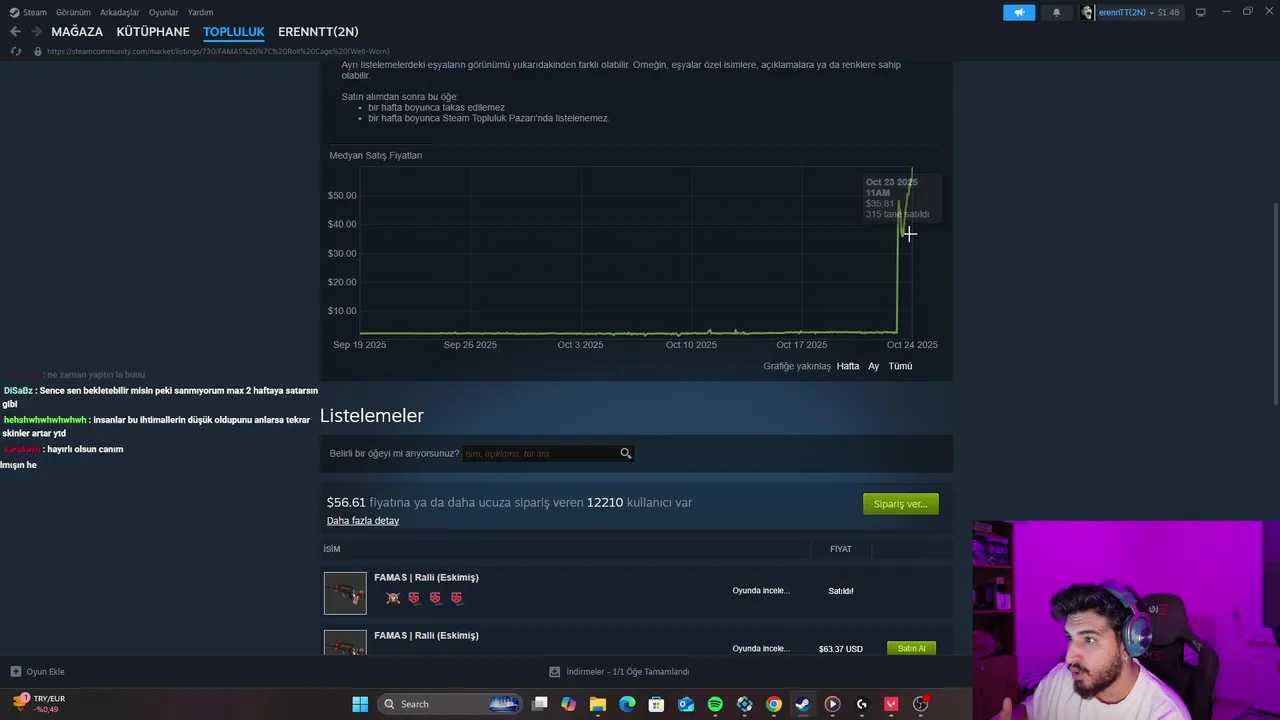This screenshot has height=720, width=1280.
Task: Click the İSİM column header
Action: click(x=332, y=549)
